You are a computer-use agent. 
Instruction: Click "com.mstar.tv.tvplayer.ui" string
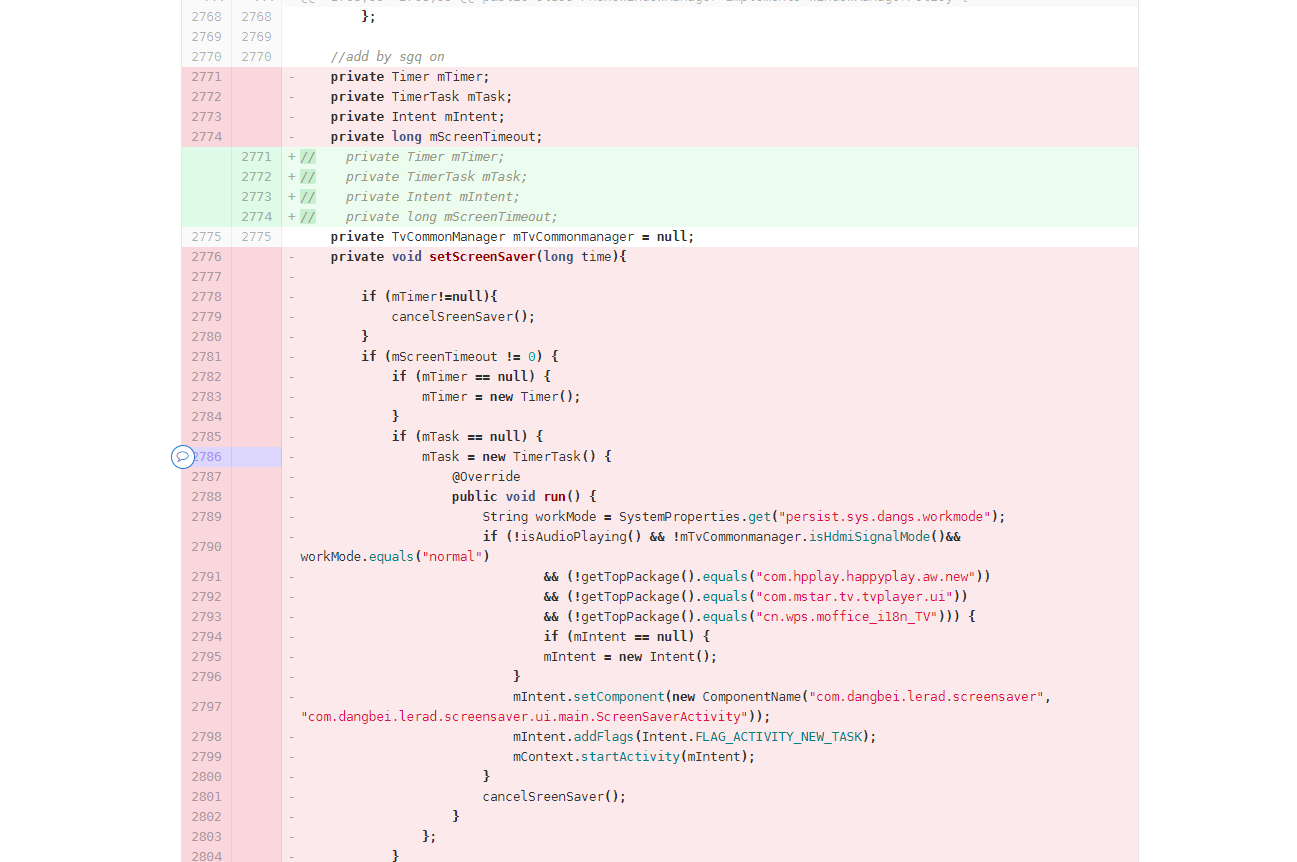pyautogui.click(x=854, y=597)
